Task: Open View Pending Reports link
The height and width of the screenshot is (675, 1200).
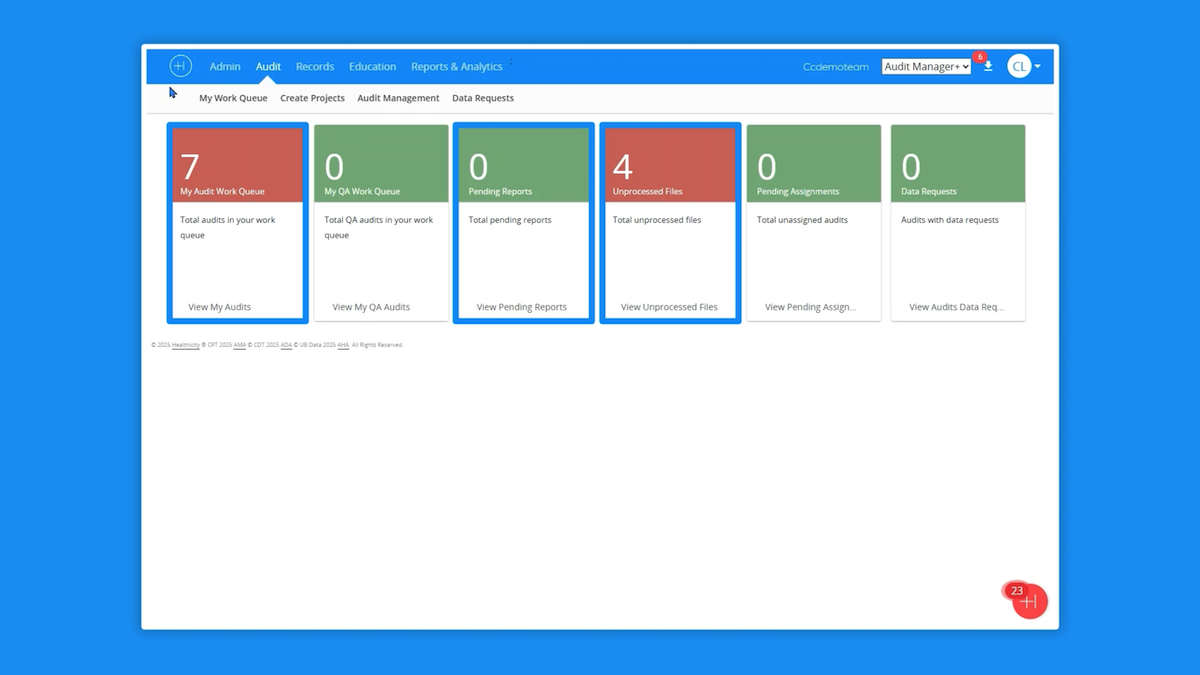Action: click(521, 307)
